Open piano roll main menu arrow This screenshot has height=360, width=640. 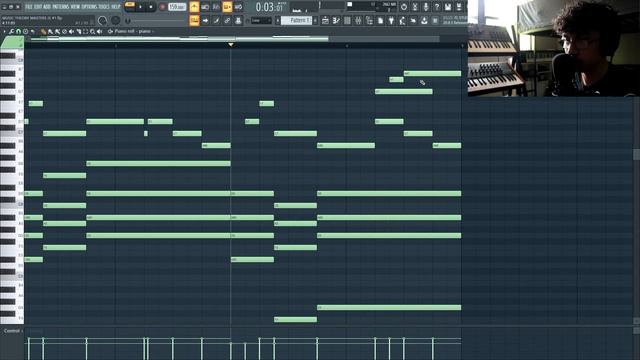click(x=4, y=31)
